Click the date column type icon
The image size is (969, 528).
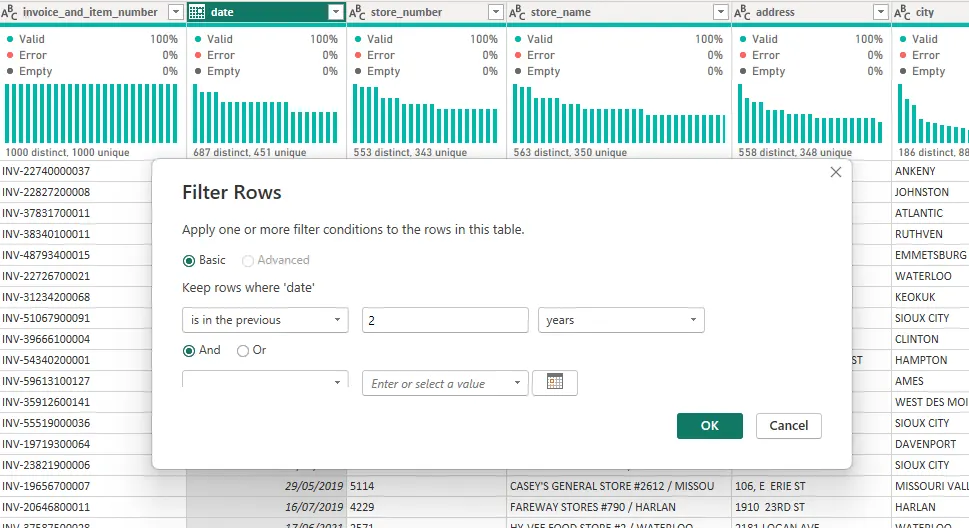(197, 12)
